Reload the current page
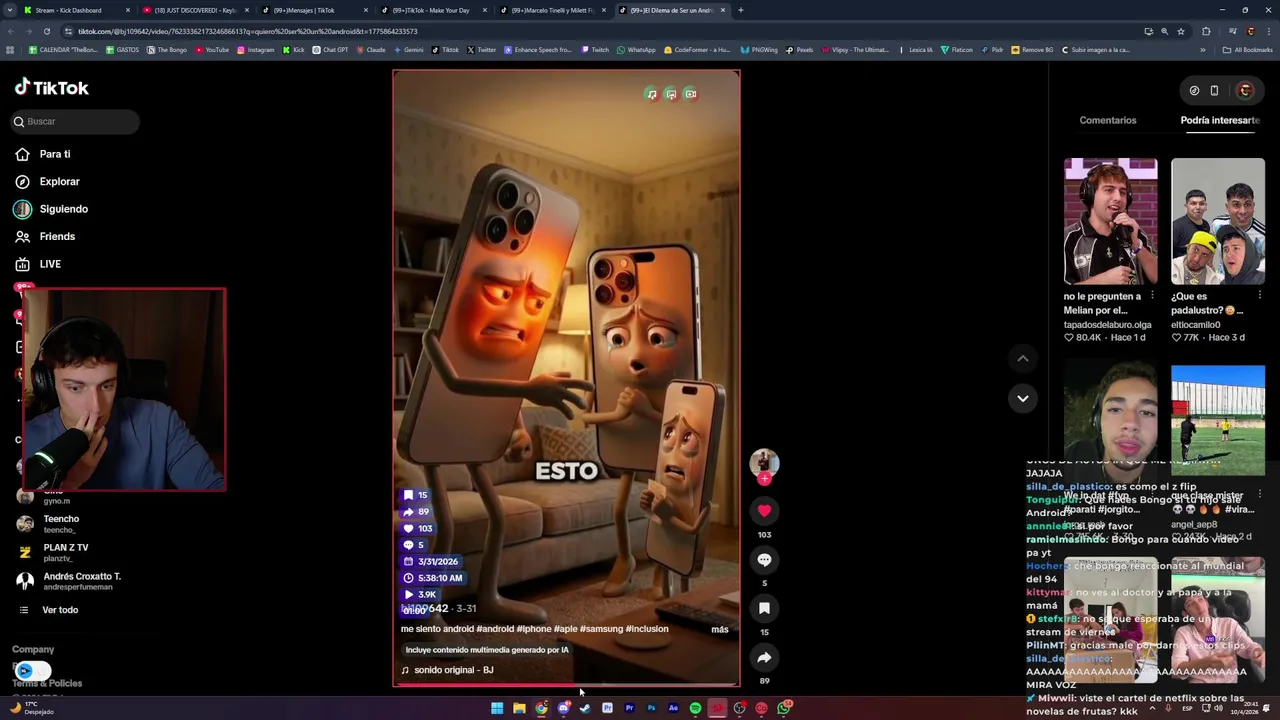The width and height of the screenshot is (1280, 720). [x=46, y=31]
